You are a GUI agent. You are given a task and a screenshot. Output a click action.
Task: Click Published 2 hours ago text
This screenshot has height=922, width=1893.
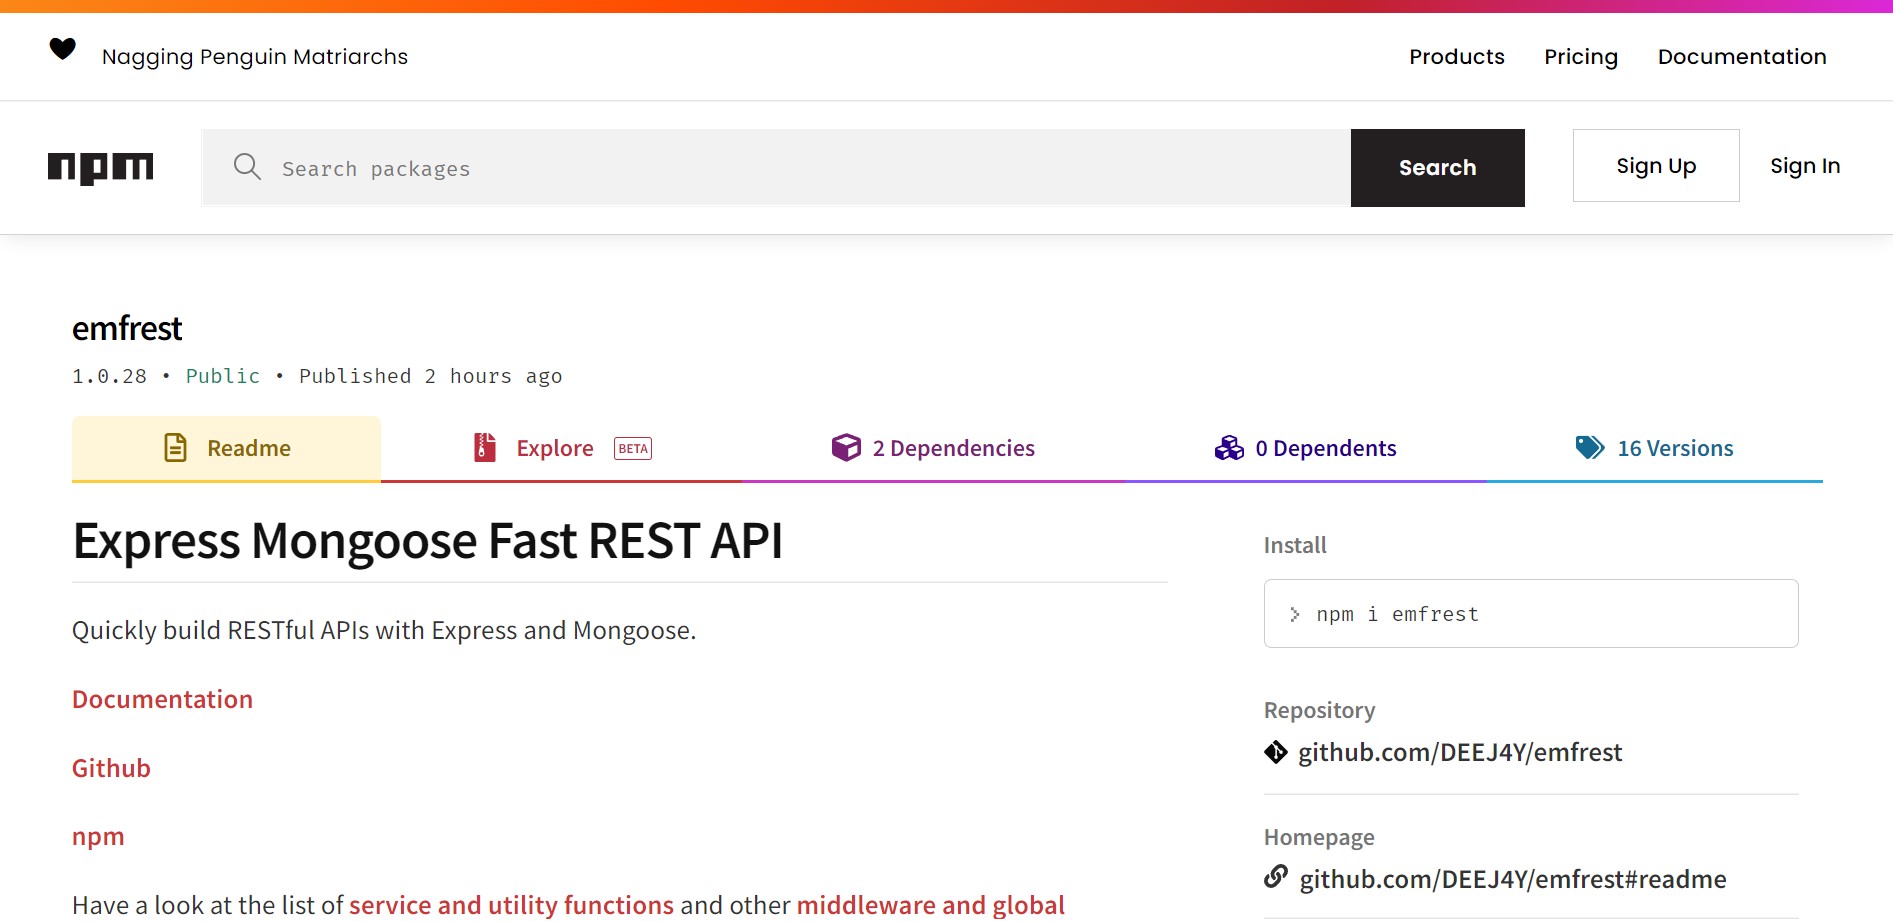click(431, 376)
